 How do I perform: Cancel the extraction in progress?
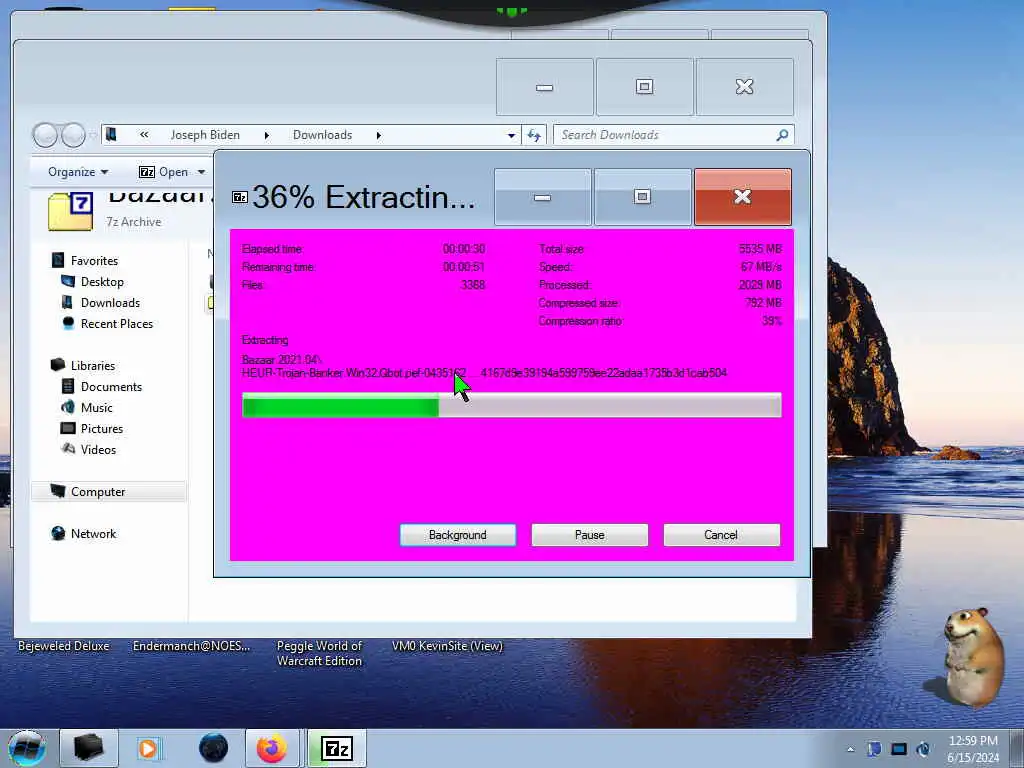[722, 535]
